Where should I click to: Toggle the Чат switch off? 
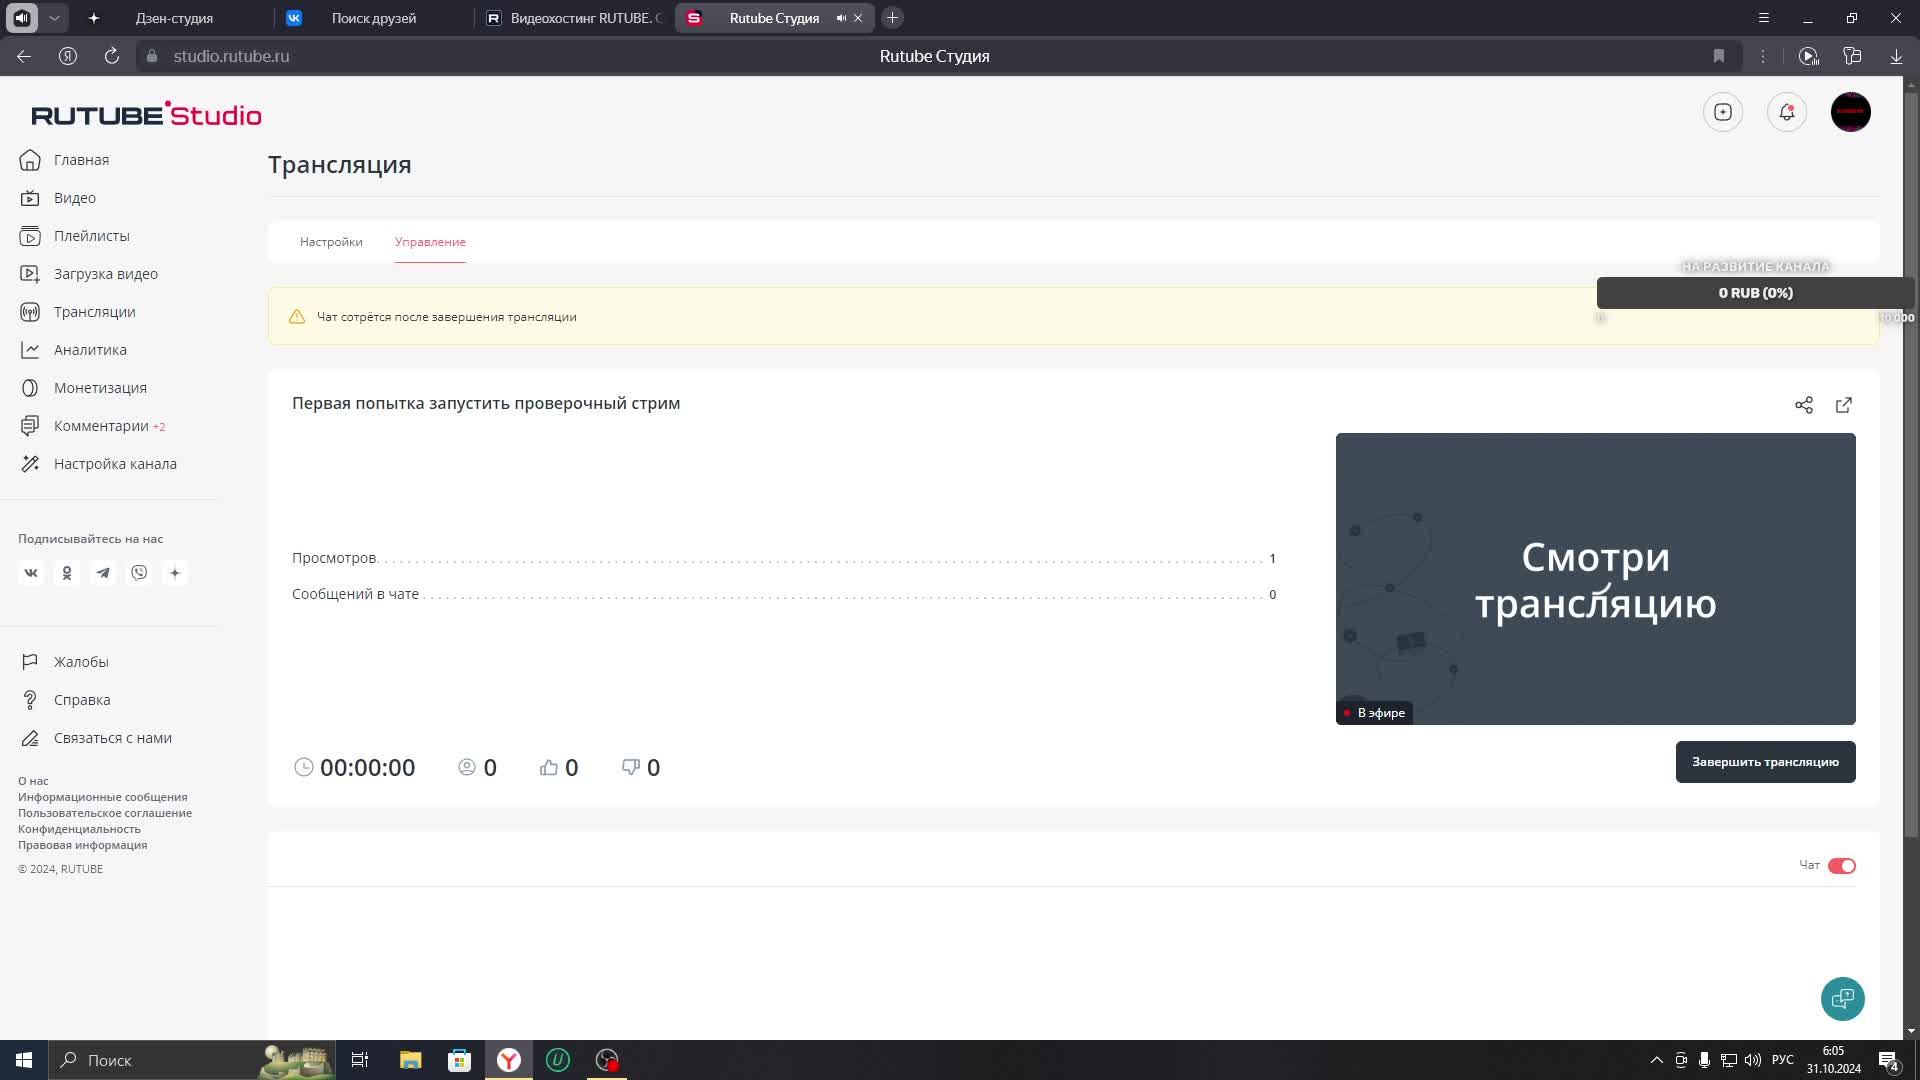click(x=1841, y=866)
